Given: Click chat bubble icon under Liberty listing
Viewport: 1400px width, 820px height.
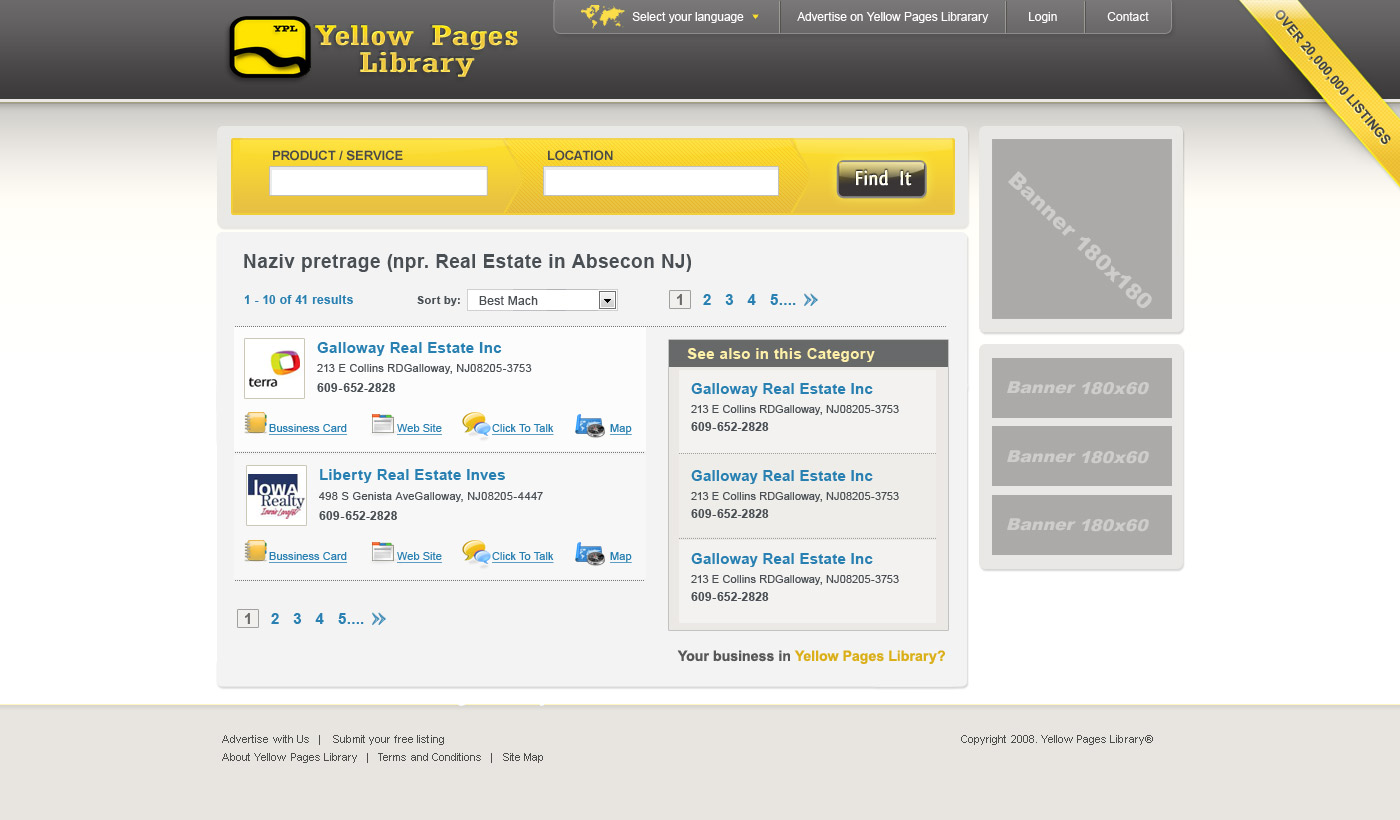Looking at the screenshot, I should [476, 553].
